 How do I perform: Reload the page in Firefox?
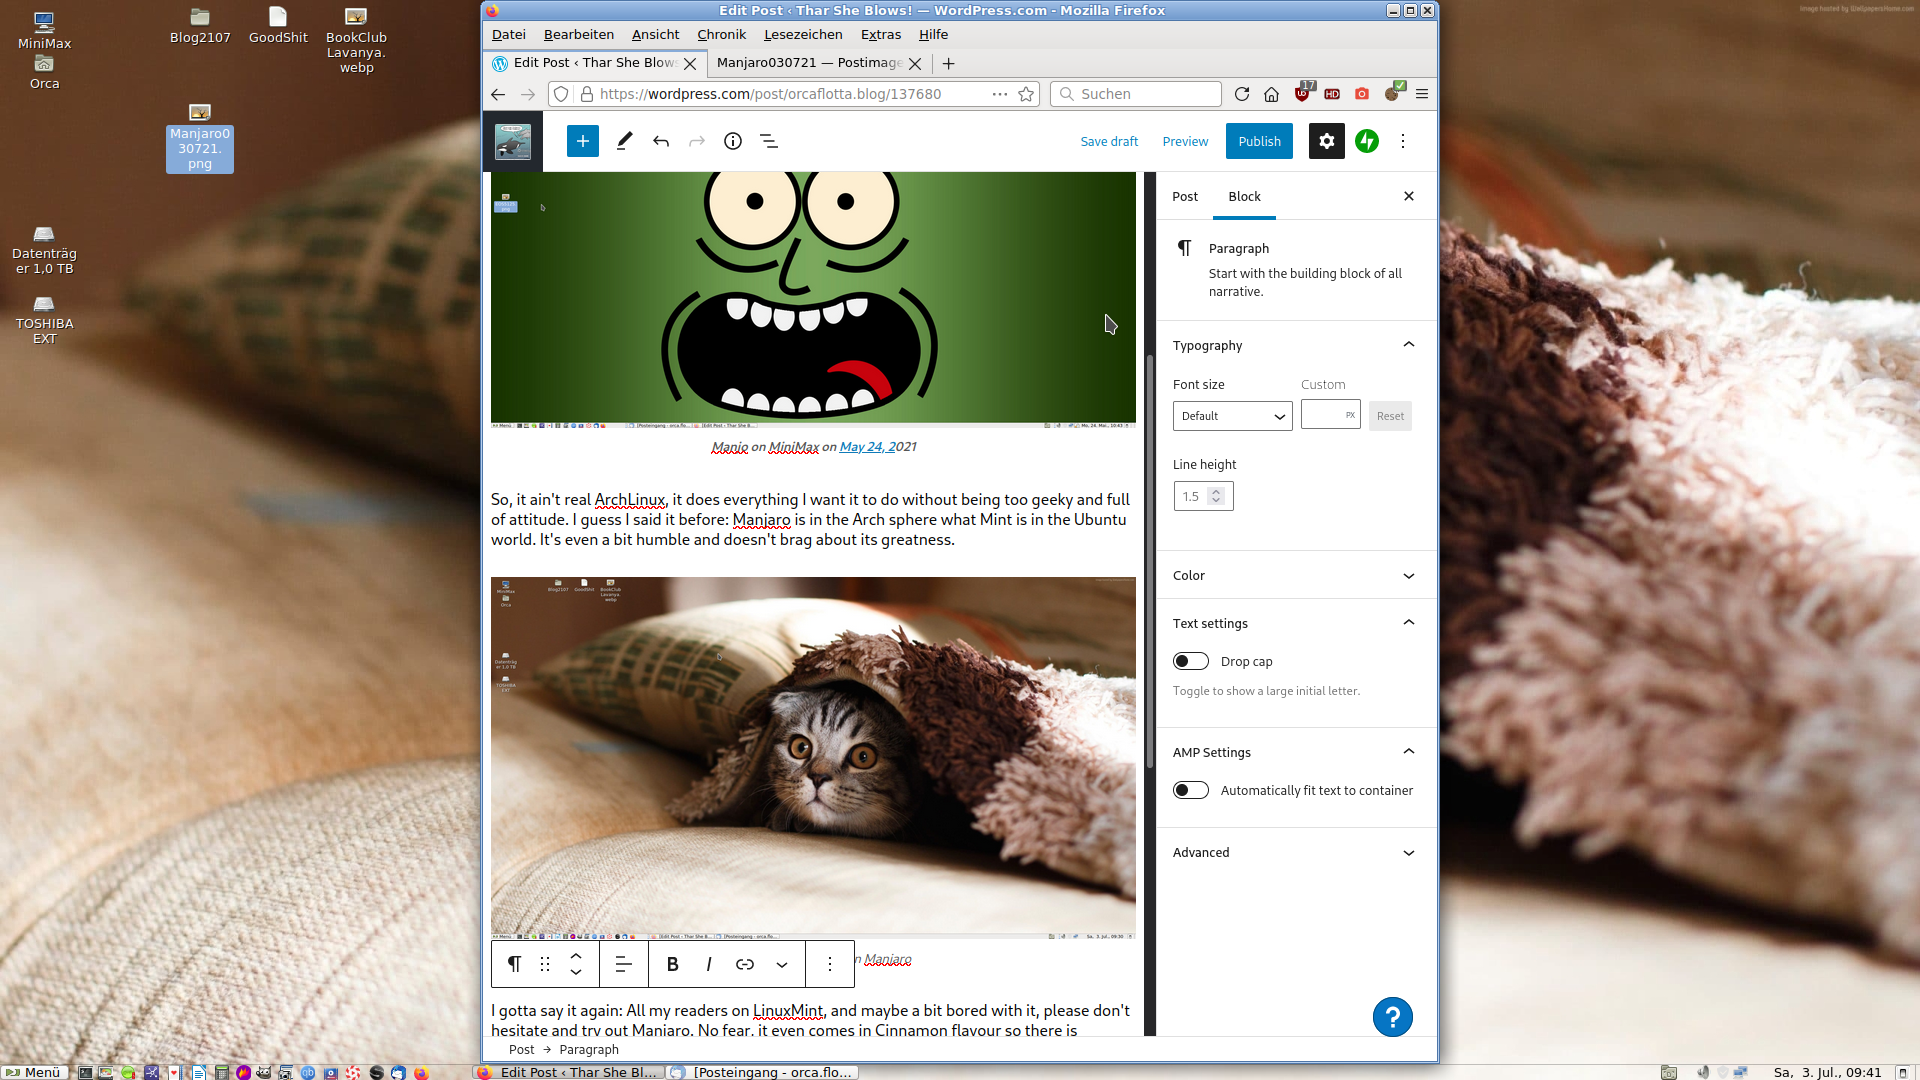coord(1241,94)
